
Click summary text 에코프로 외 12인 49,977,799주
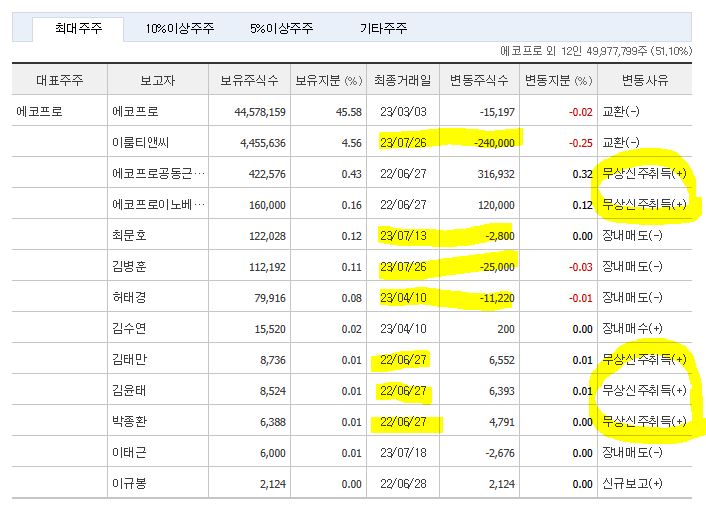(574, 51)
